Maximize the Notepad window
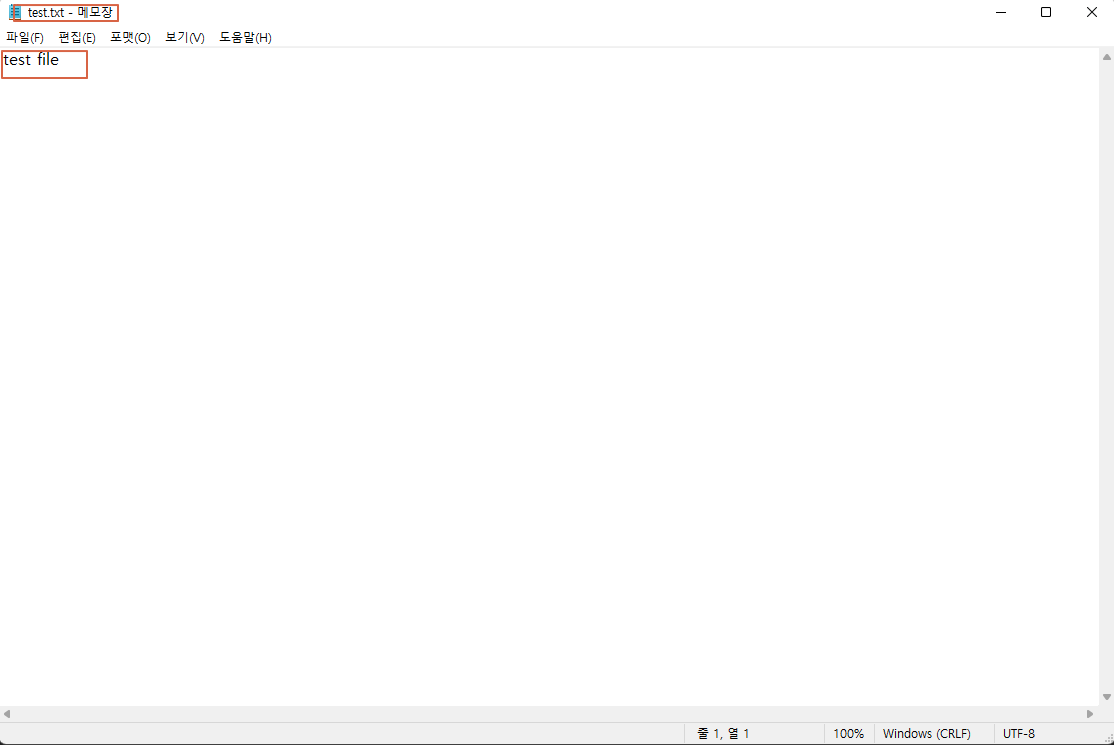This screenshot has height=745, width=1114. [x=1046, y=12]
